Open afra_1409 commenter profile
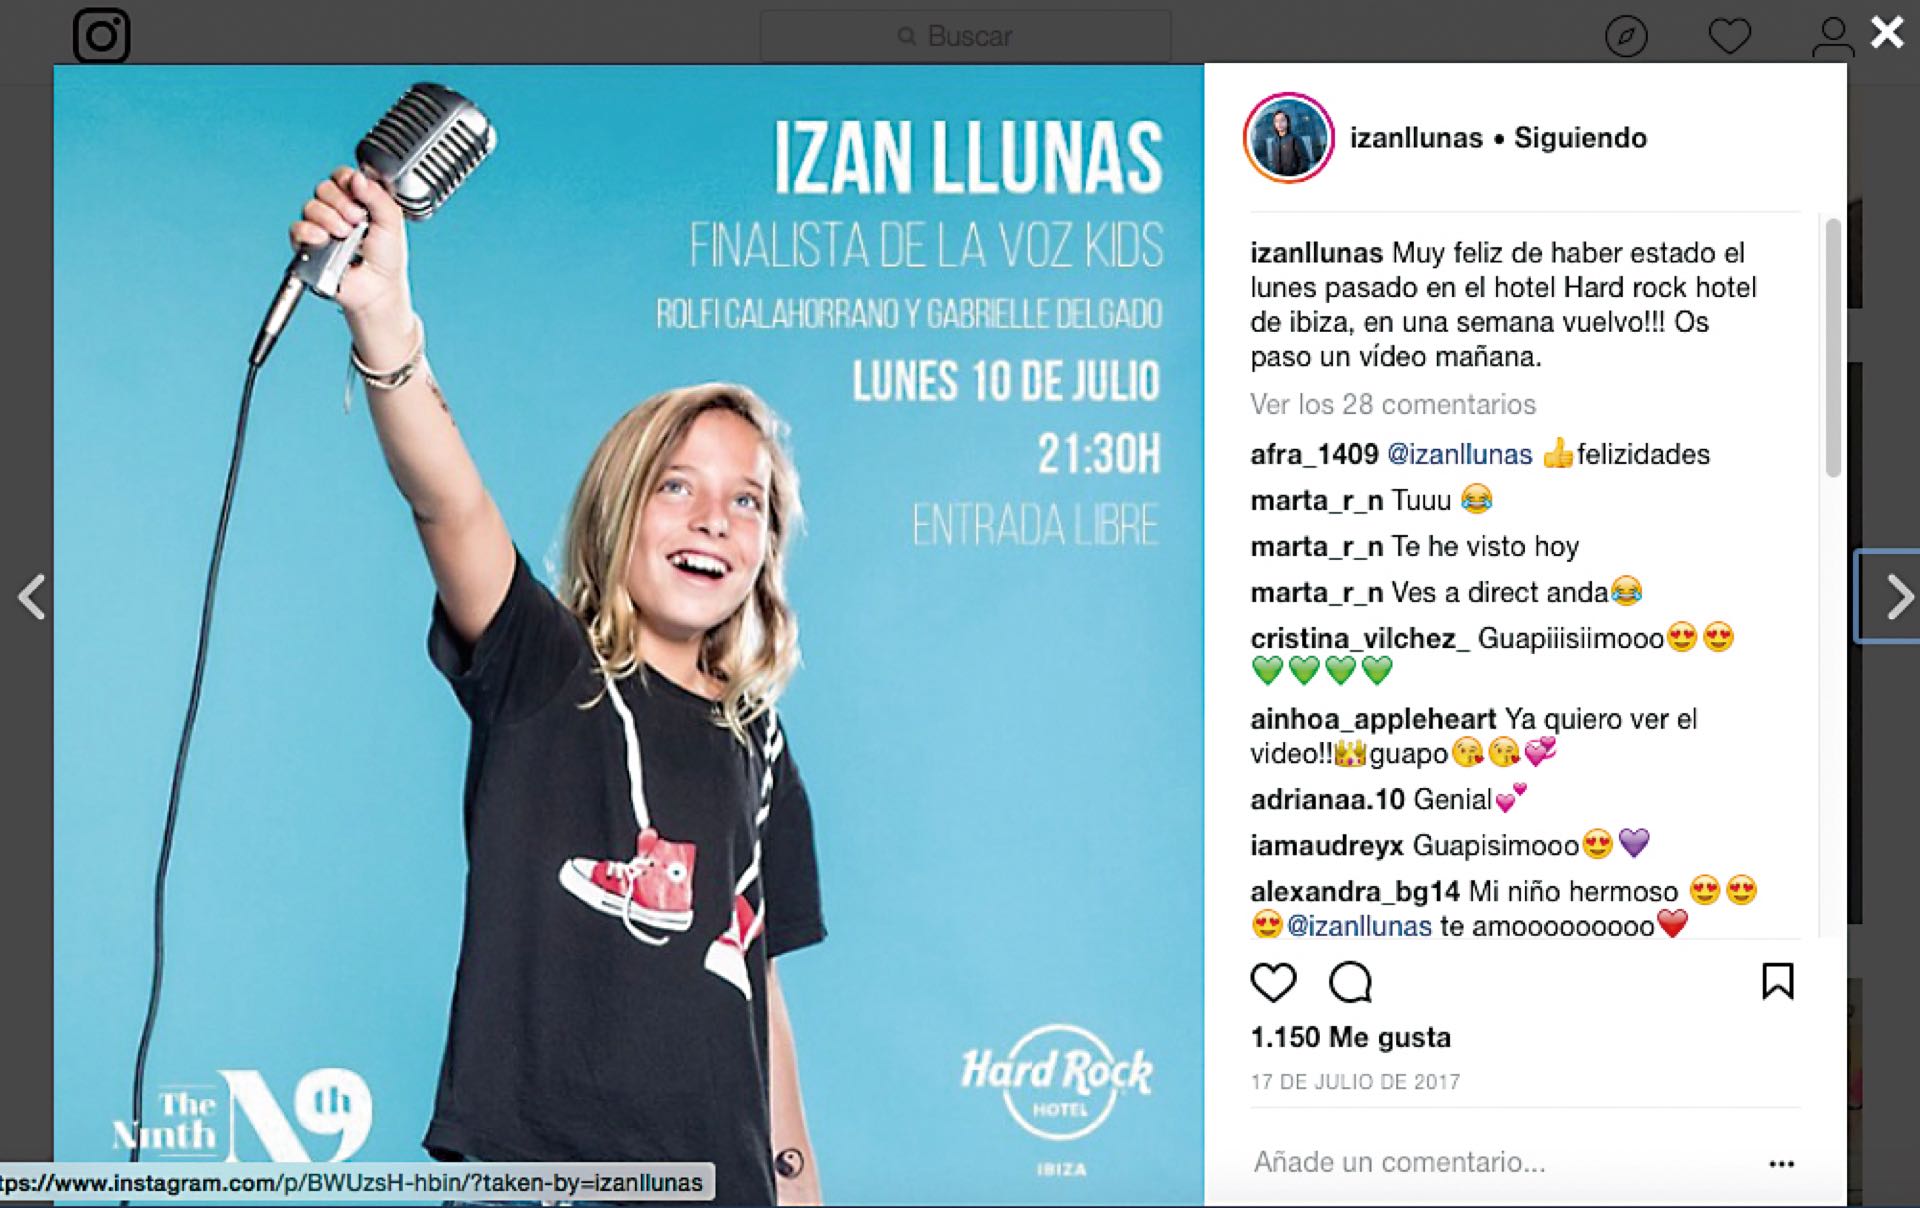The width and height of the screenshot is (1920, 1208). (x=1314, y=454)
